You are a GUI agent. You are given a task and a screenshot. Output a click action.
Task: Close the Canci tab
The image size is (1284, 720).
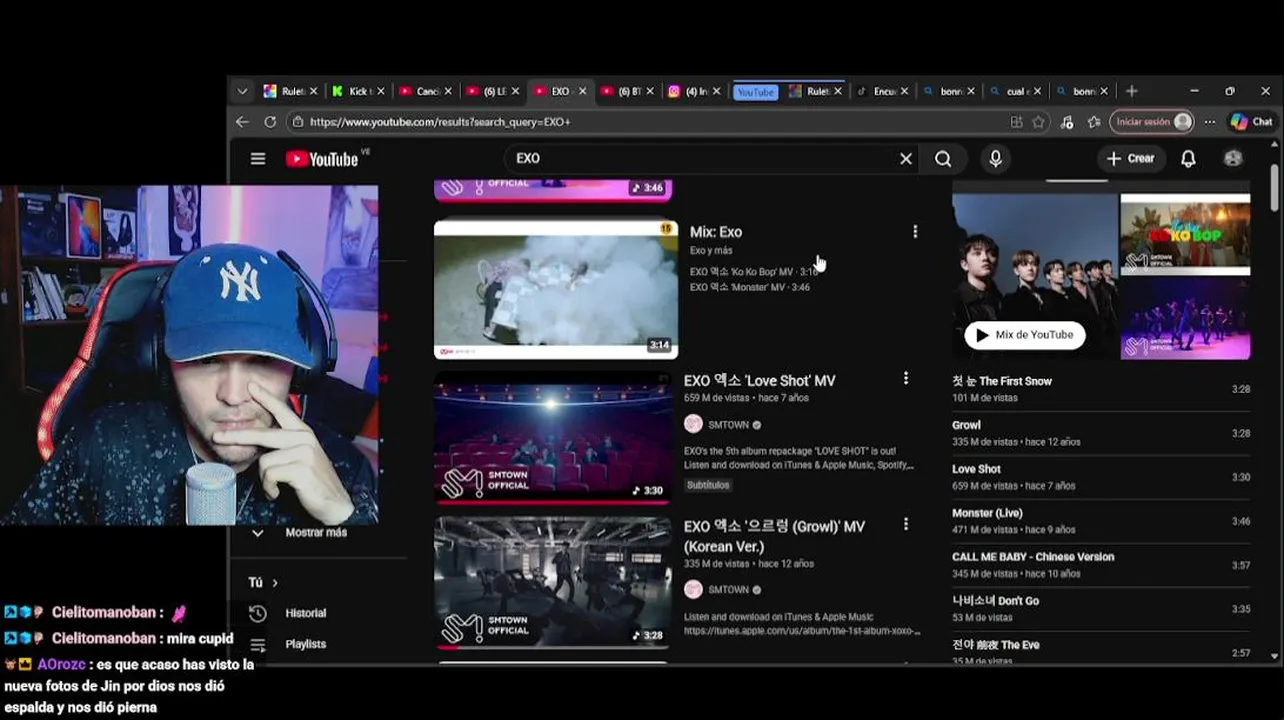(448, 91)
